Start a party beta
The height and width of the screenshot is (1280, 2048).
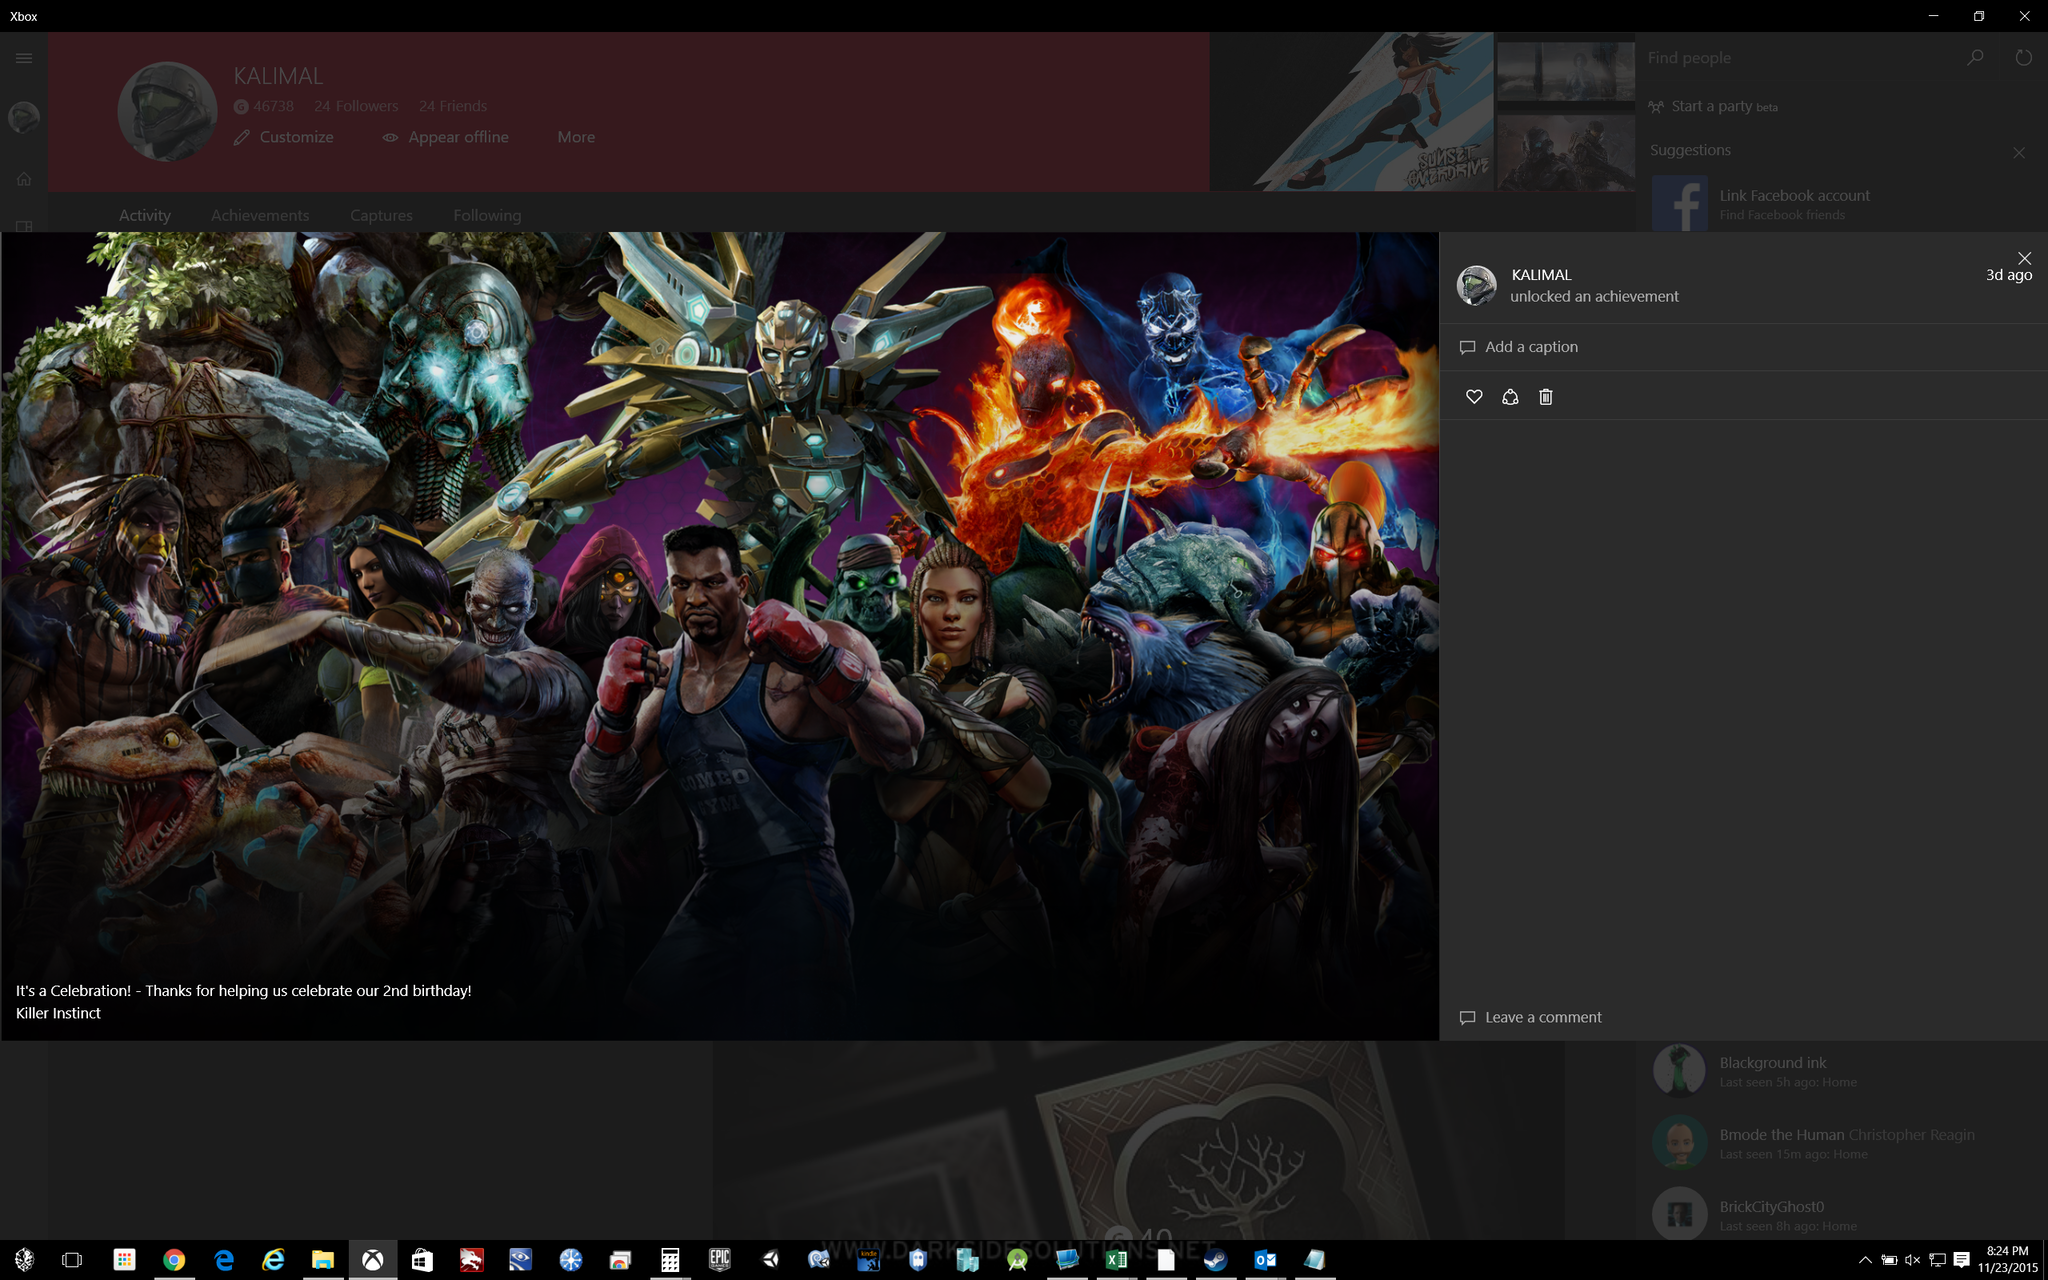coord(1713,106)
